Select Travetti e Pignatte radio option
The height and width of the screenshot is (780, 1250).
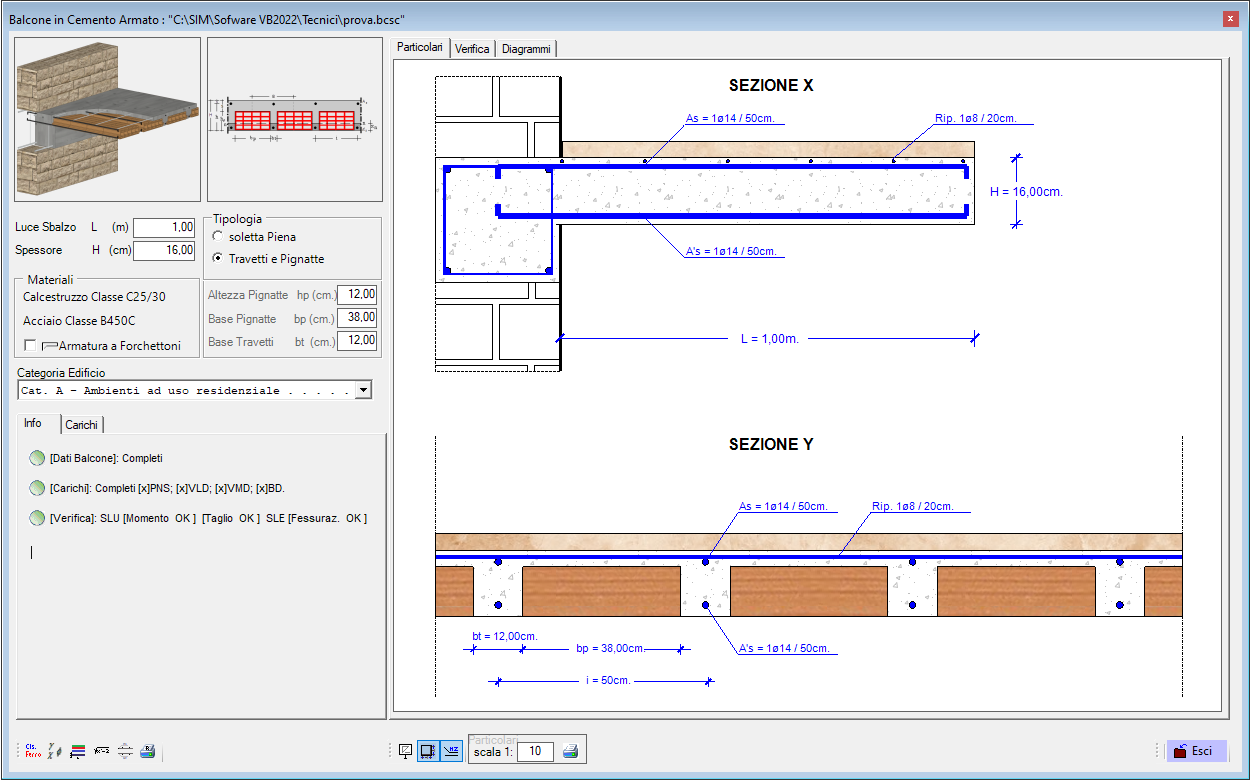(x=268, y=259)
